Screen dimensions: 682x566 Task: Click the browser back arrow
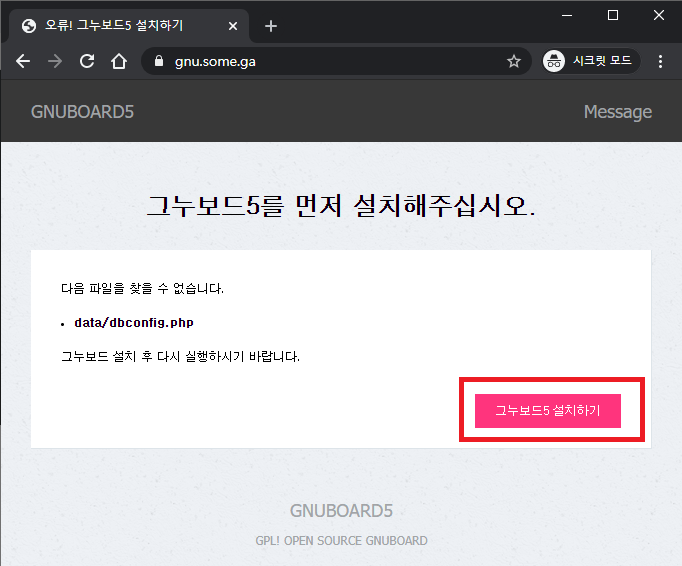click(x=23, y=61)
